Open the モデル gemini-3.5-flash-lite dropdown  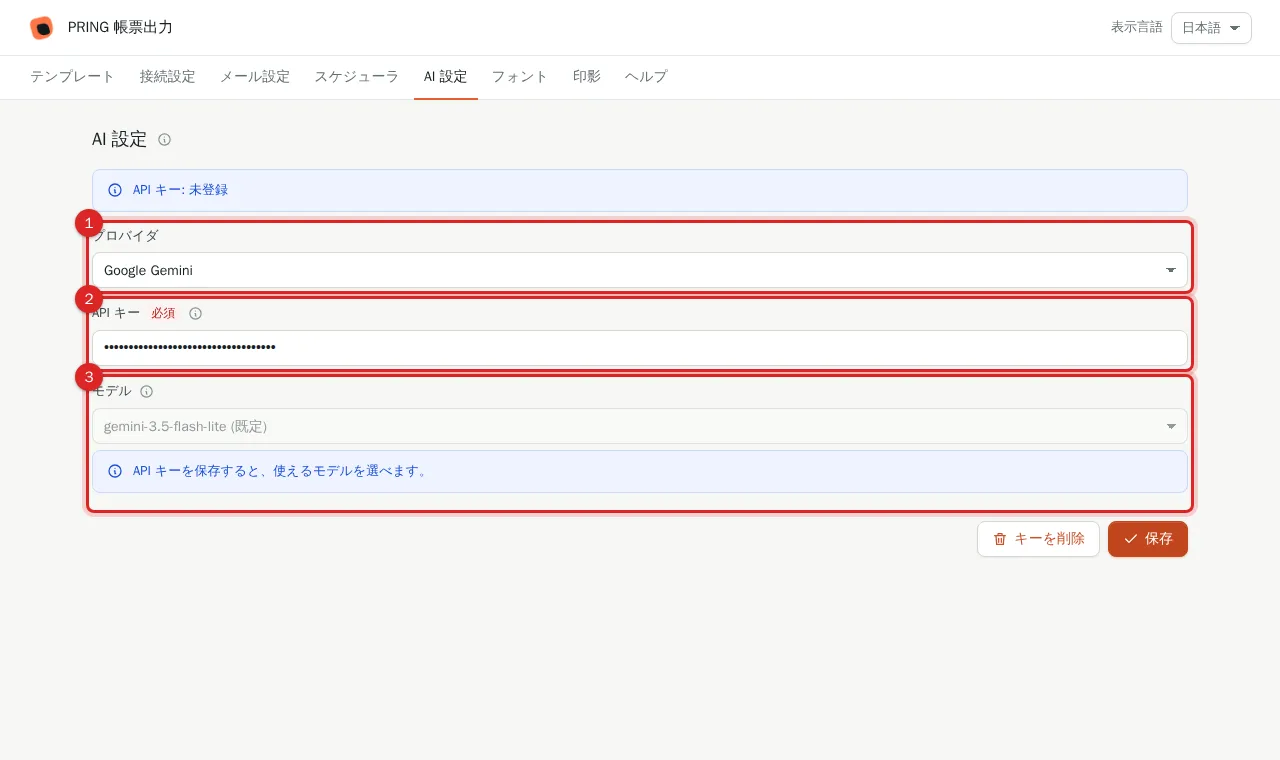(x=640, y=426)
